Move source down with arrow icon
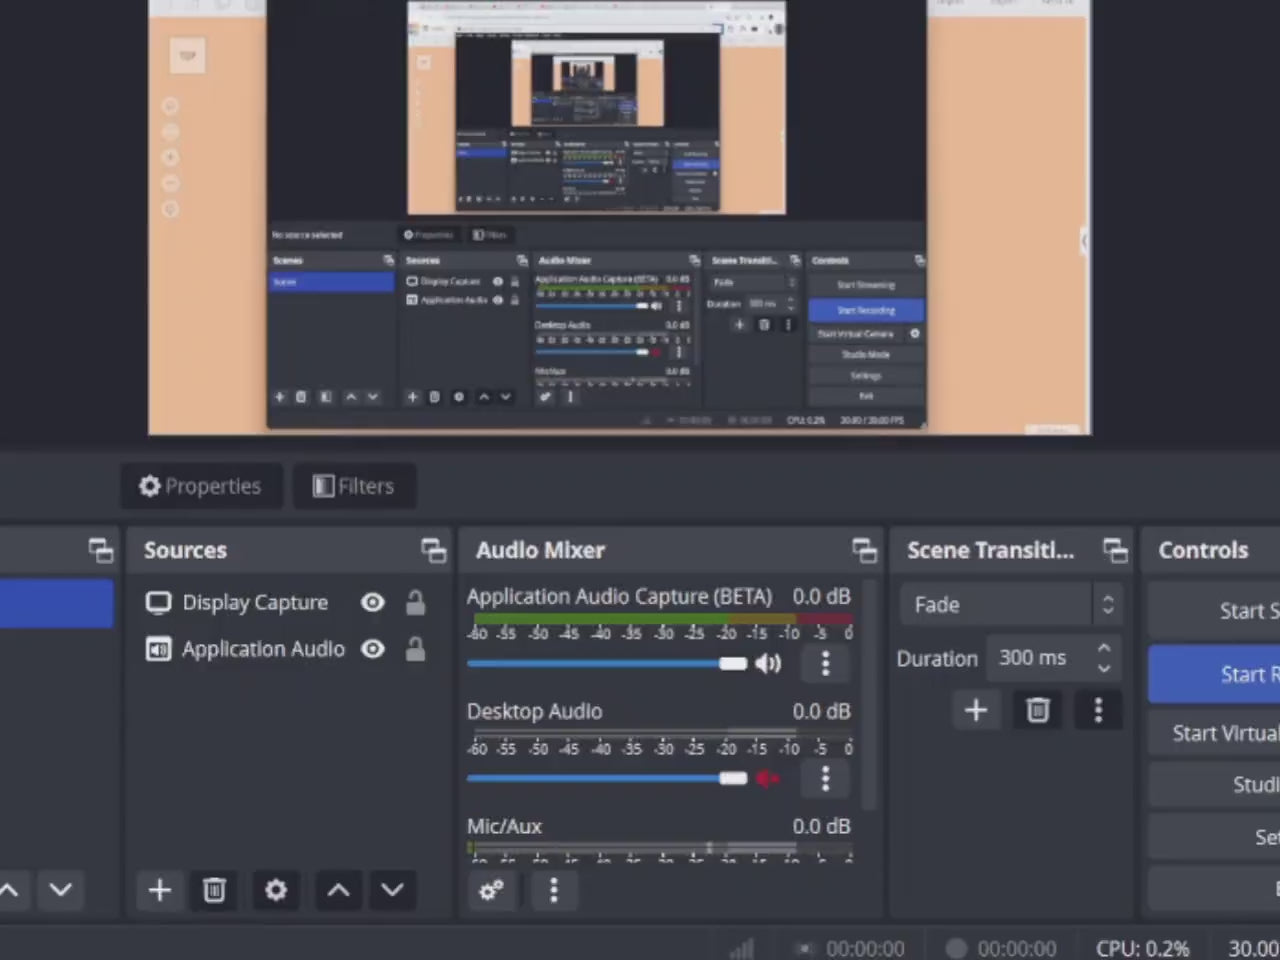This screenshot has width=1280, height=960. click(392, 890)
